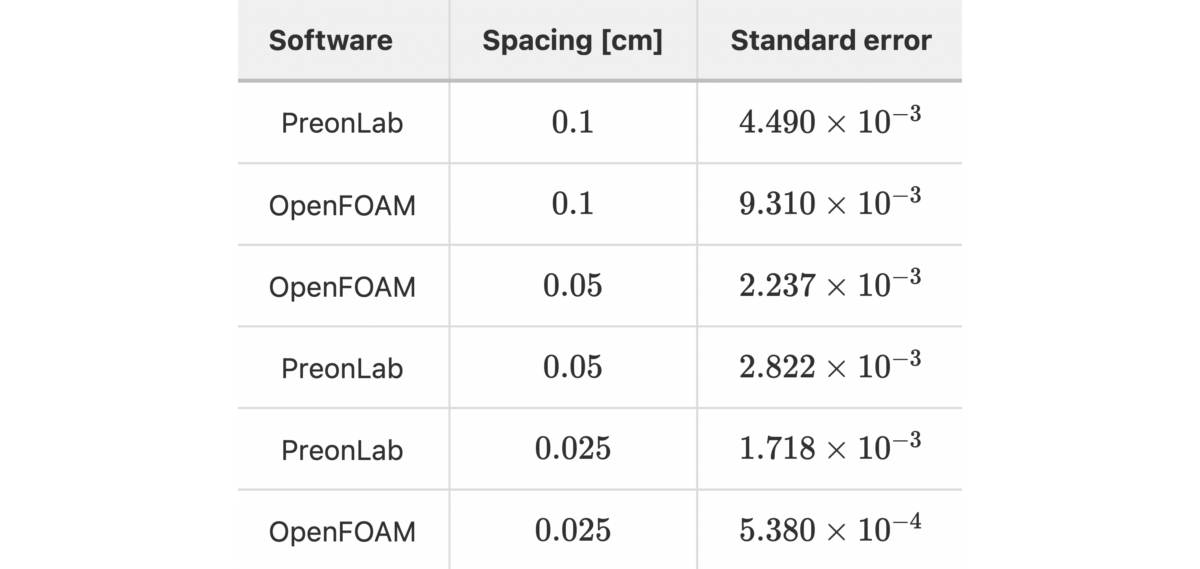Click the 4.490 × 10⁻³ standard error value
Screen dimensions: 1200x569
pos(830,120)
